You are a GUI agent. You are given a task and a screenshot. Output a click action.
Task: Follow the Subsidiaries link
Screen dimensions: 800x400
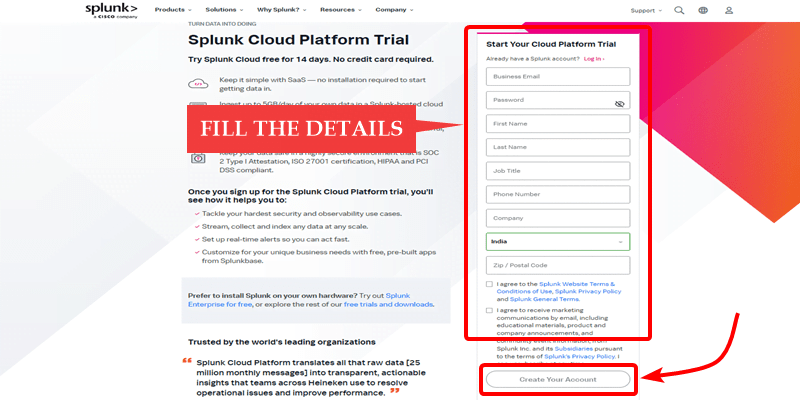573,348
